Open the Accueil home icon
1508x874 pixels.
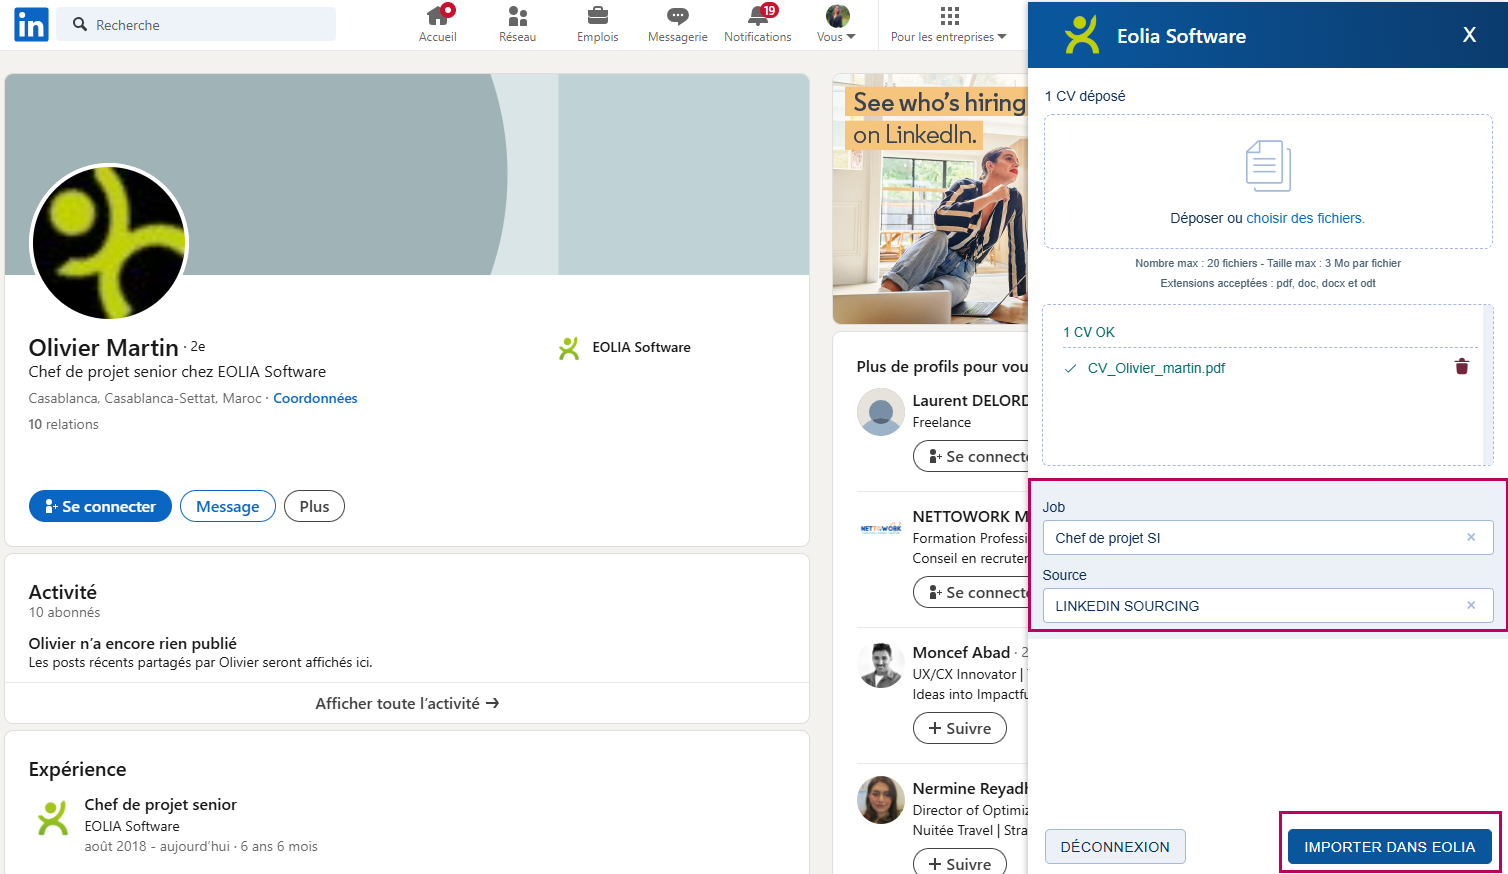(438, 16)
